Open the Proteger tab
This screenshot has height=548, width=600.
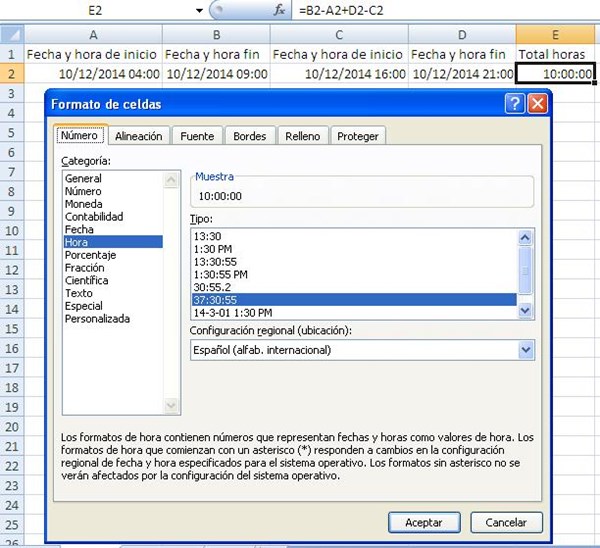(x=358, y=136)
